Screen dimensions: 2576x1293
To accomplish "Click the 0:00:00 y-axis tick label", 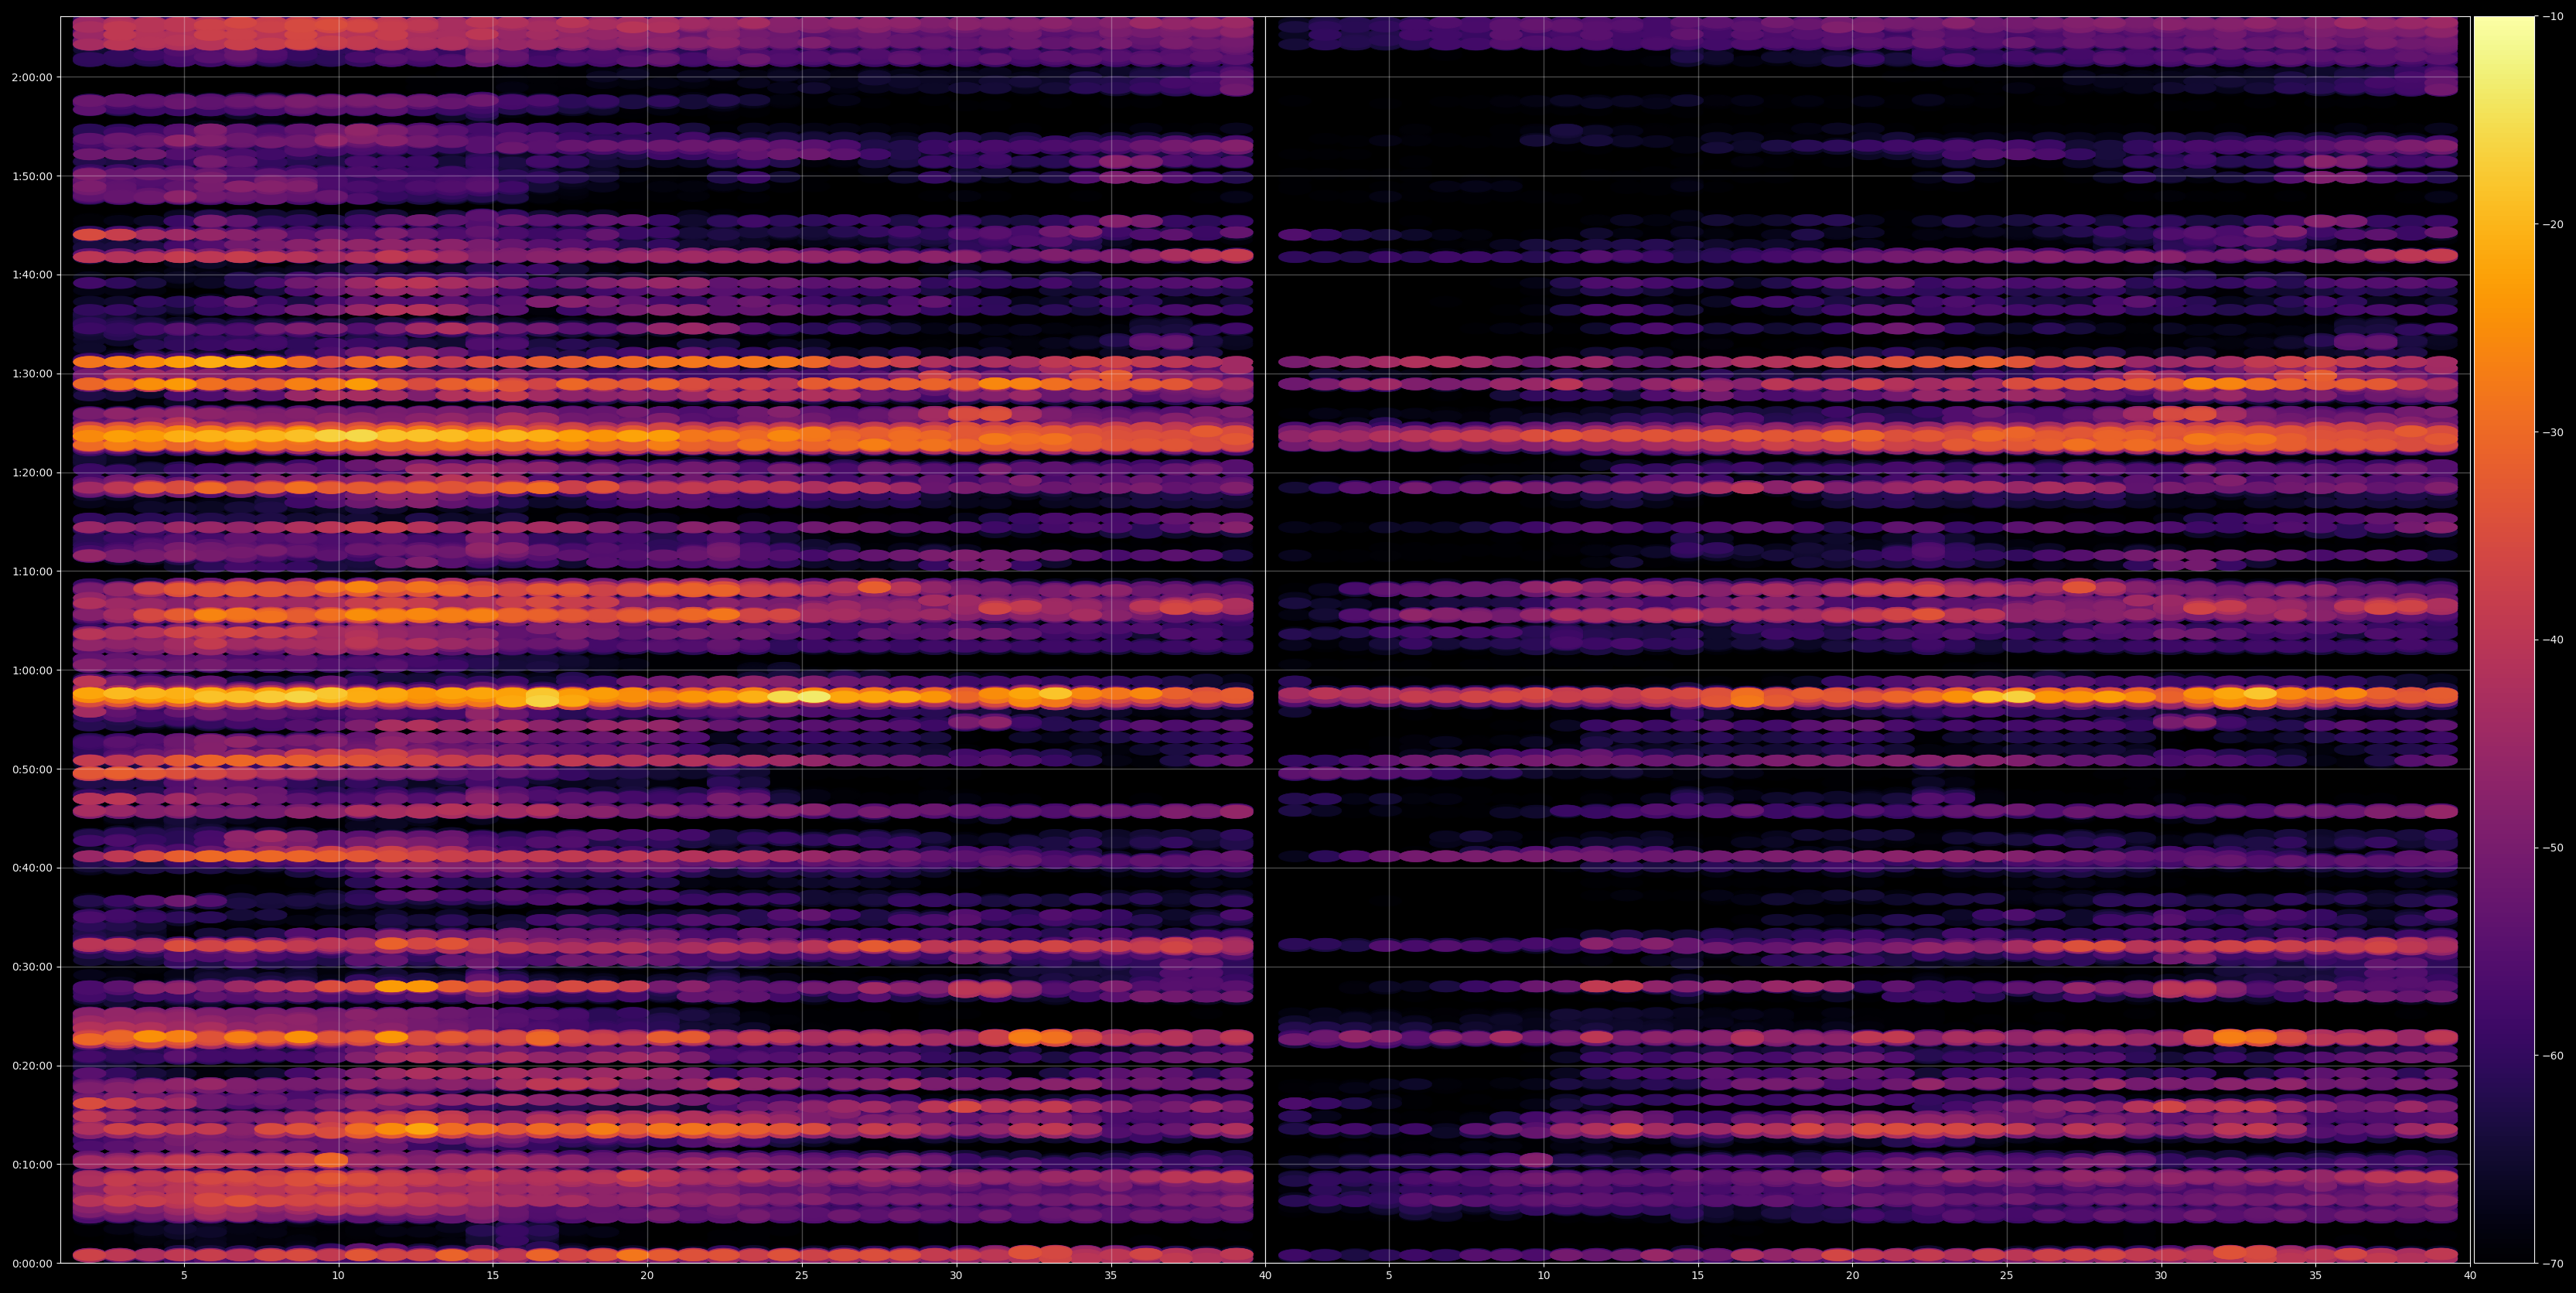I will (x=32, y=1263).
